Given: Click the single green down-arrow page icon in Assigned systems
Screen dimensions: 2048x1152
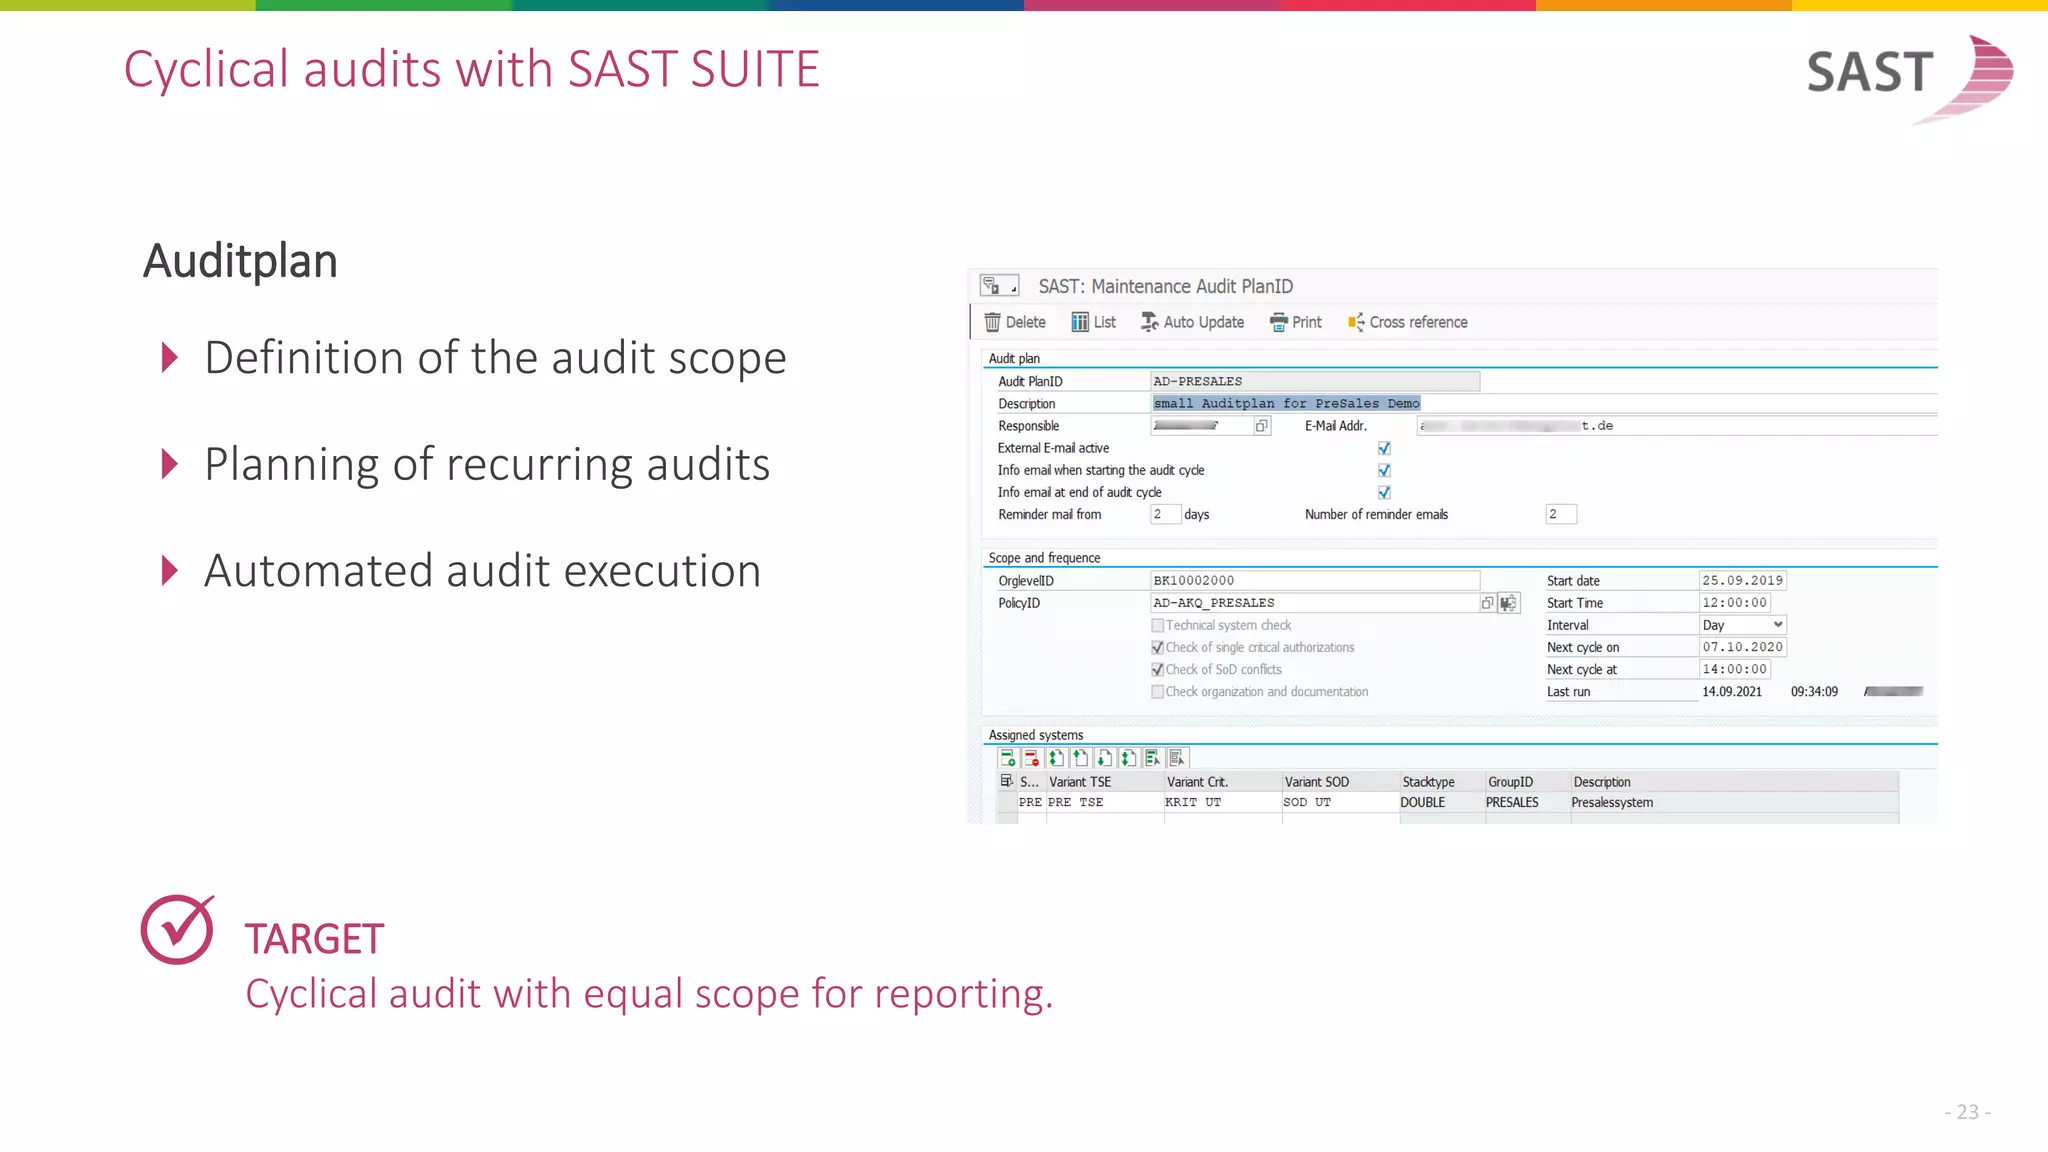Looking at the screenshot, I should pyautogui.click(x=1104, y=758).
